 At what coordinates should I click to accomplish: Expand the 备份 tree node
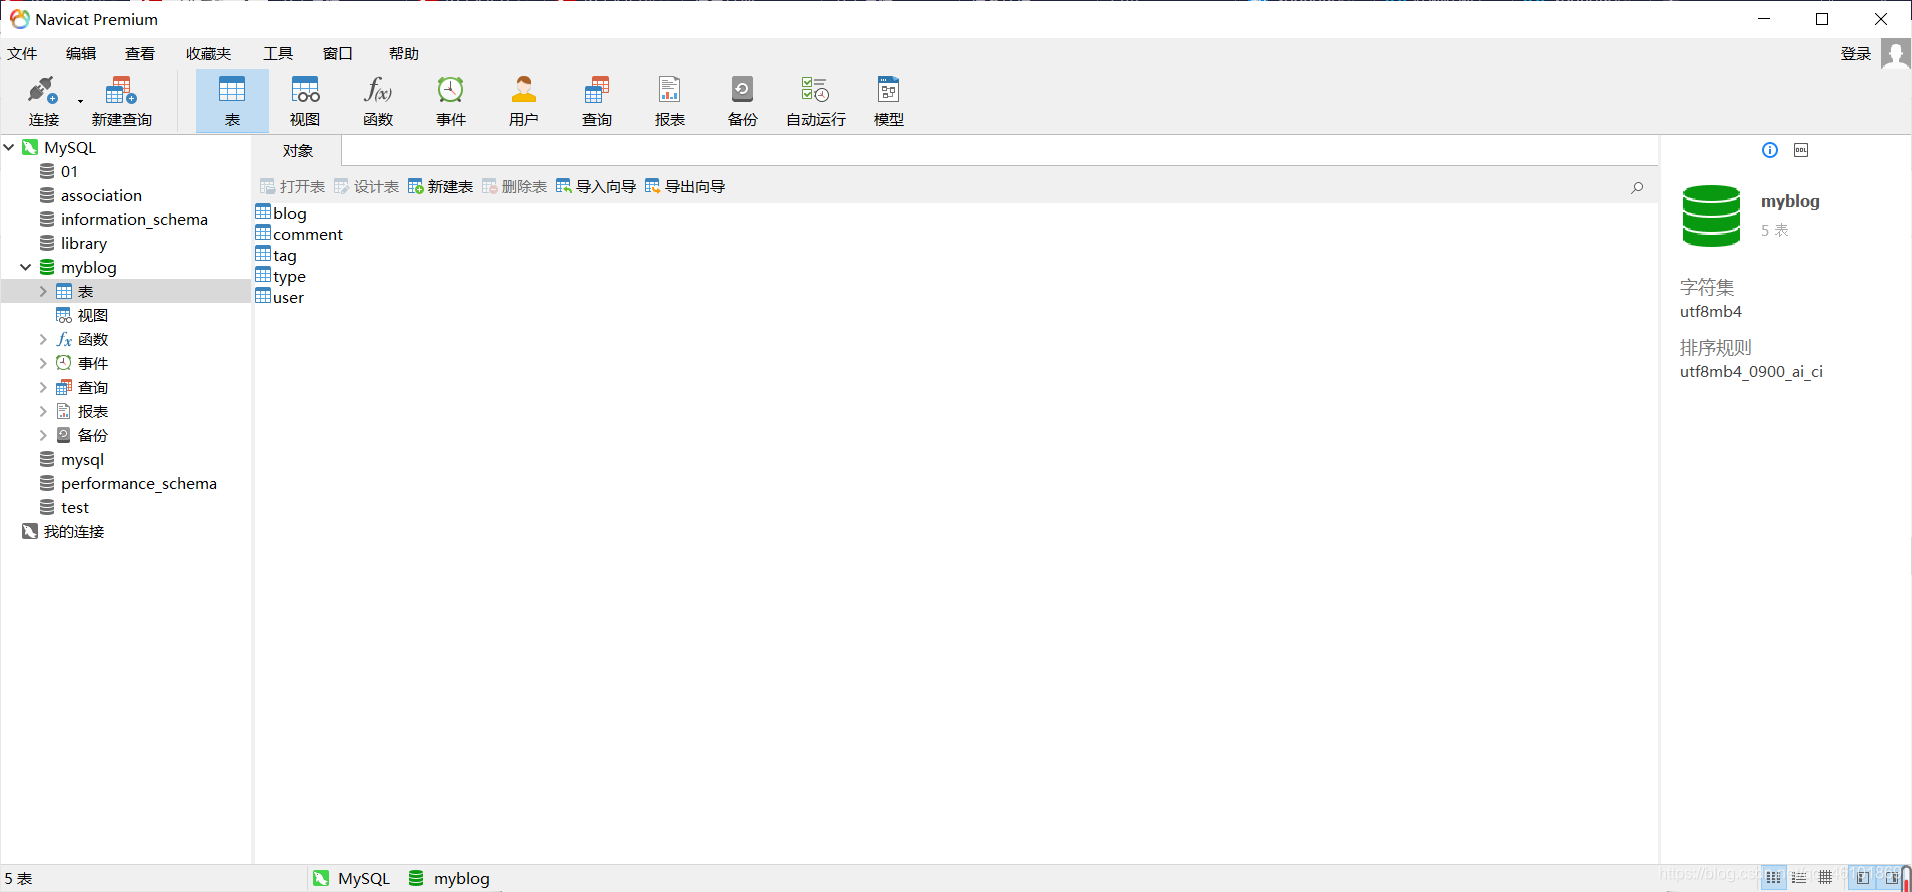click(43, 435)
